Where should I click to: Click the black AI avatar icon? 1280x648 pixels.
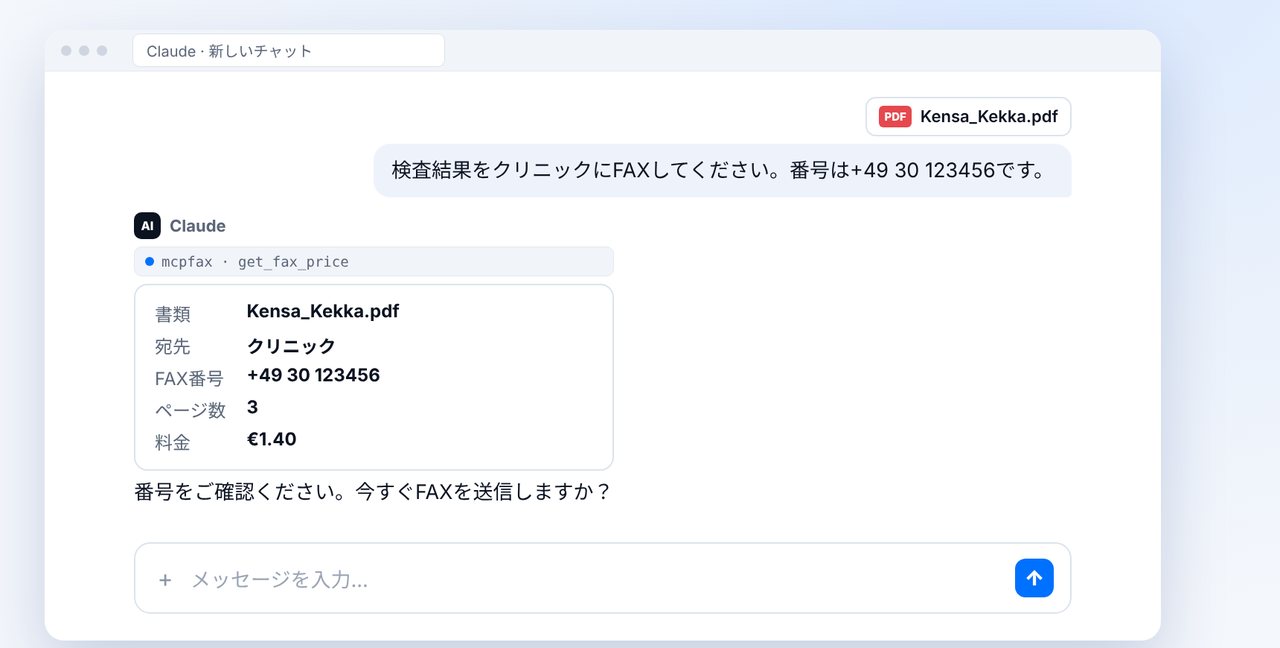click(147, 226)
